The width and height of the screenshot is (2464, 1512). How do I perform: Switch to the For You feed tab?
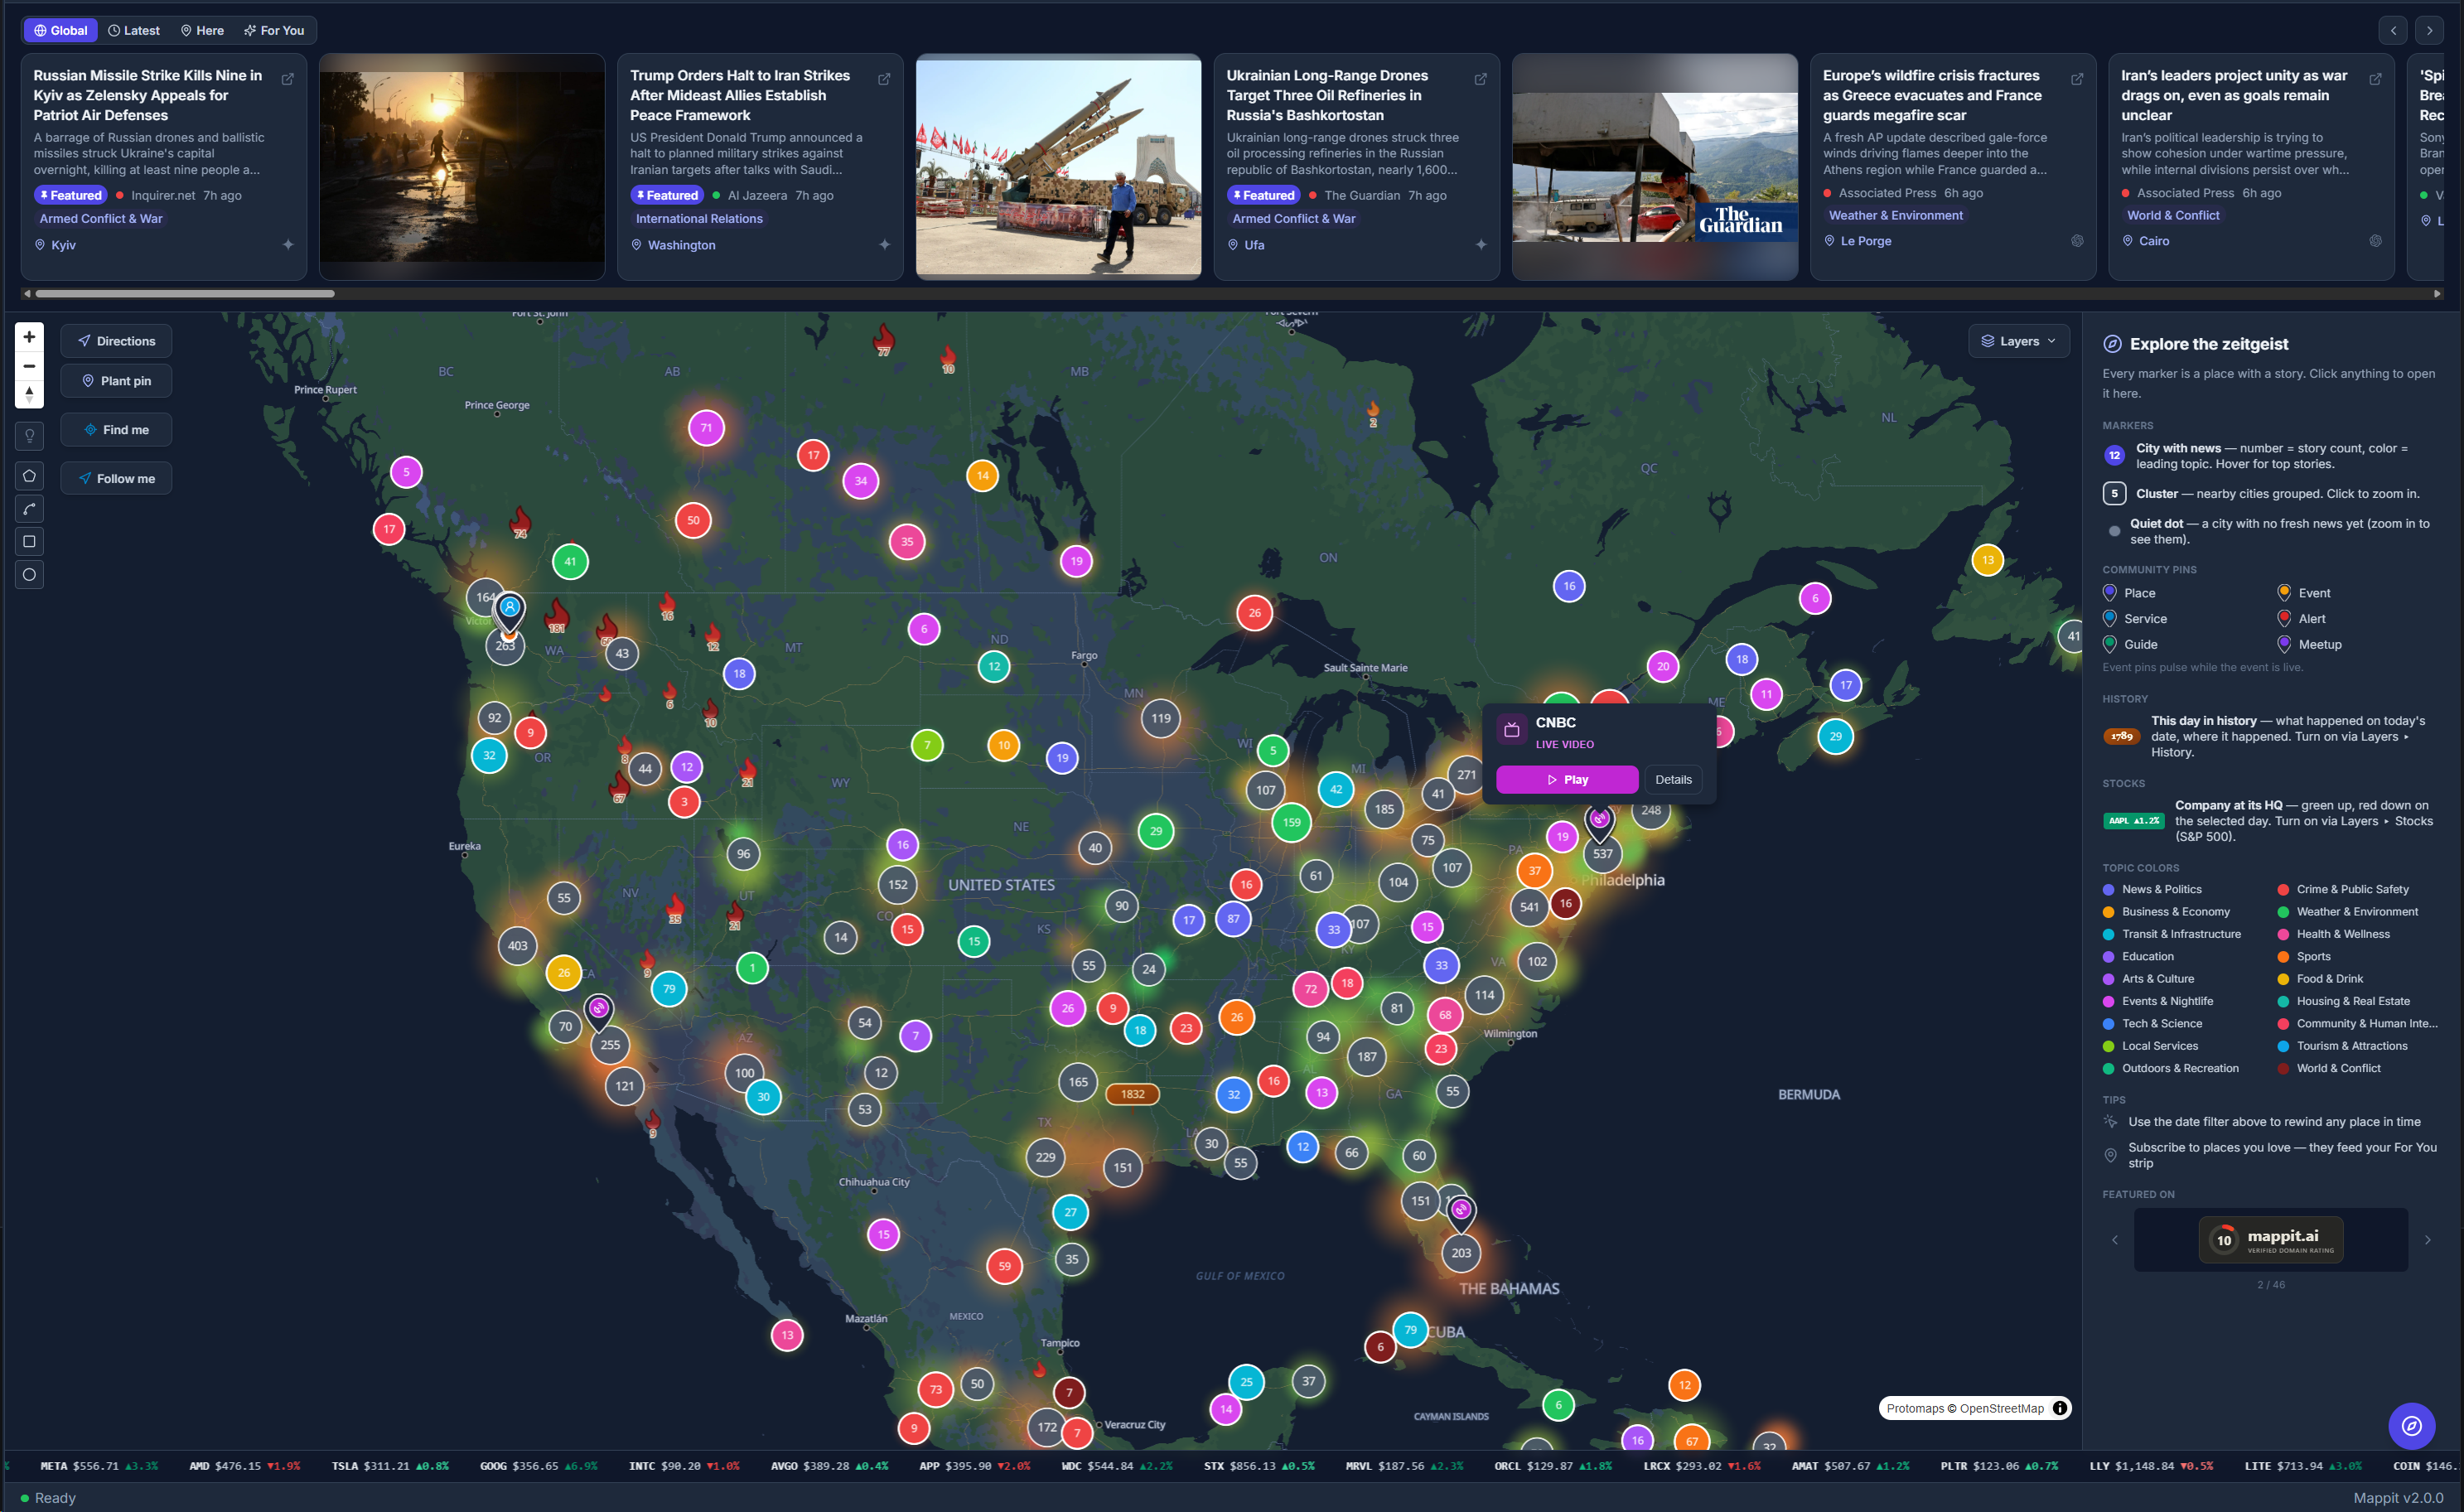tap(274, 31)
